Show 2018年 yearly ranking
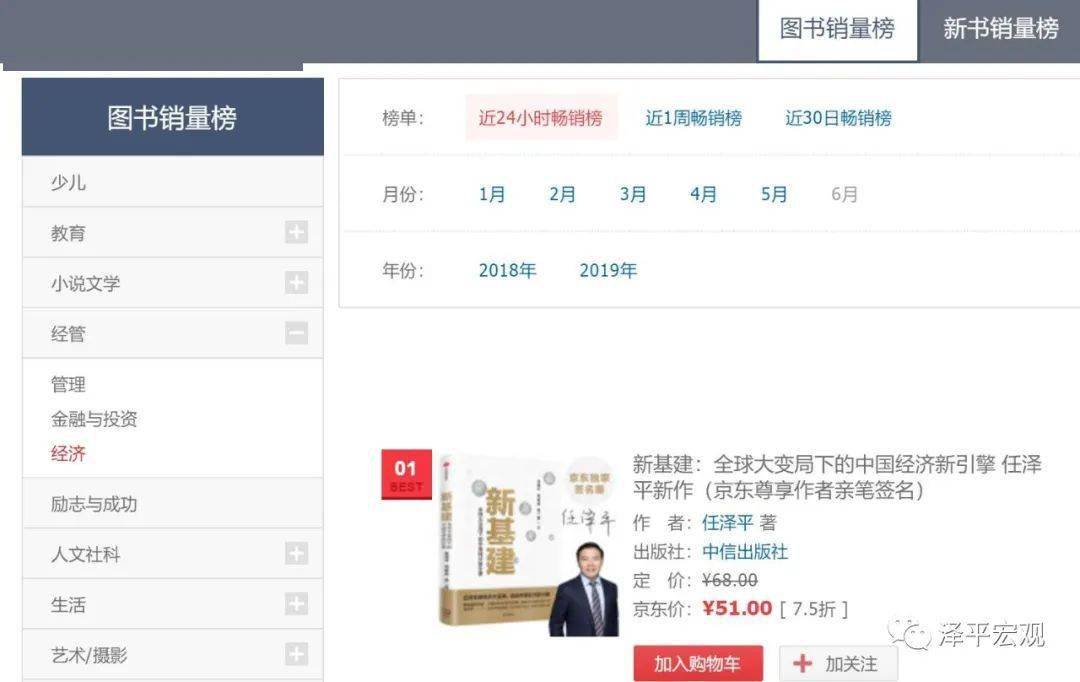The height and width of the screenshot is (682, 1080). pyautogui.click(x=508, y=270)
